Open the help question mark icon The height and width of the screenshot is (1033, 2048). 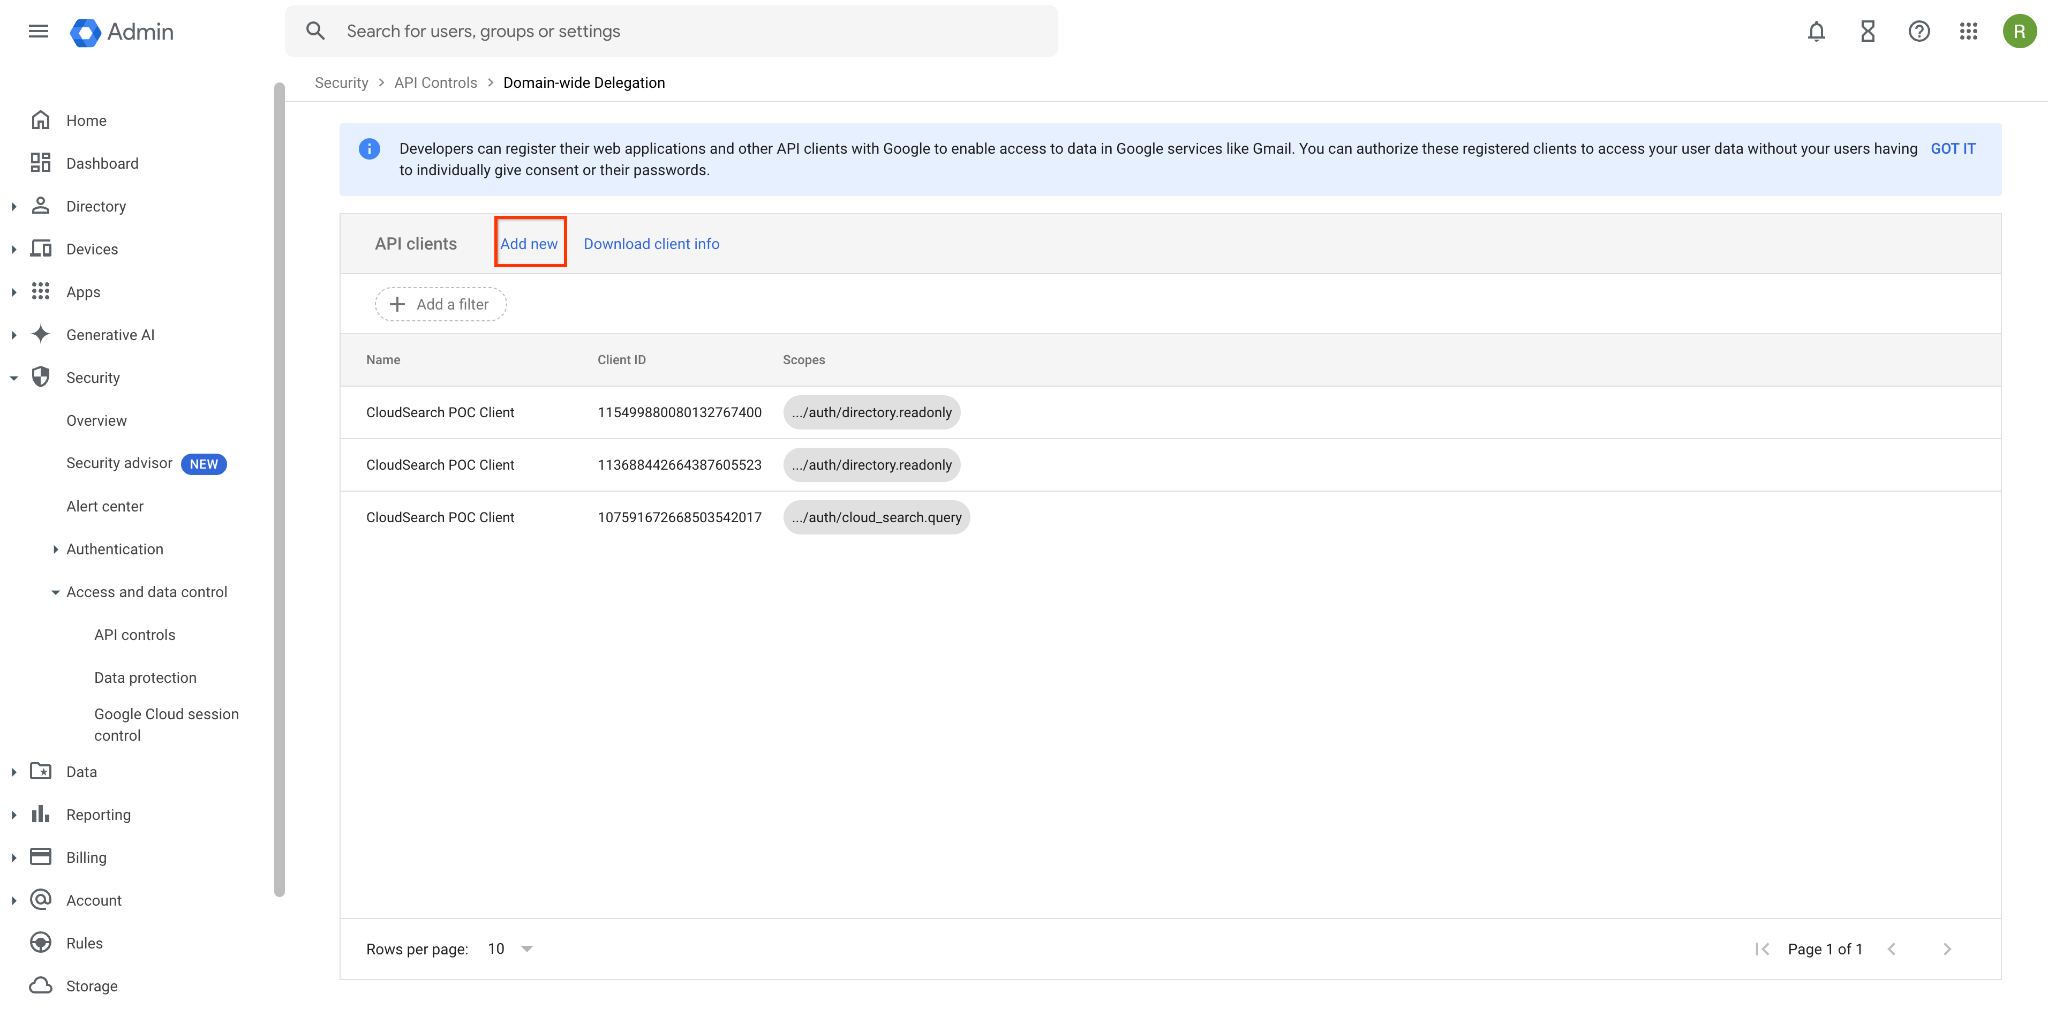(1919, 31)
